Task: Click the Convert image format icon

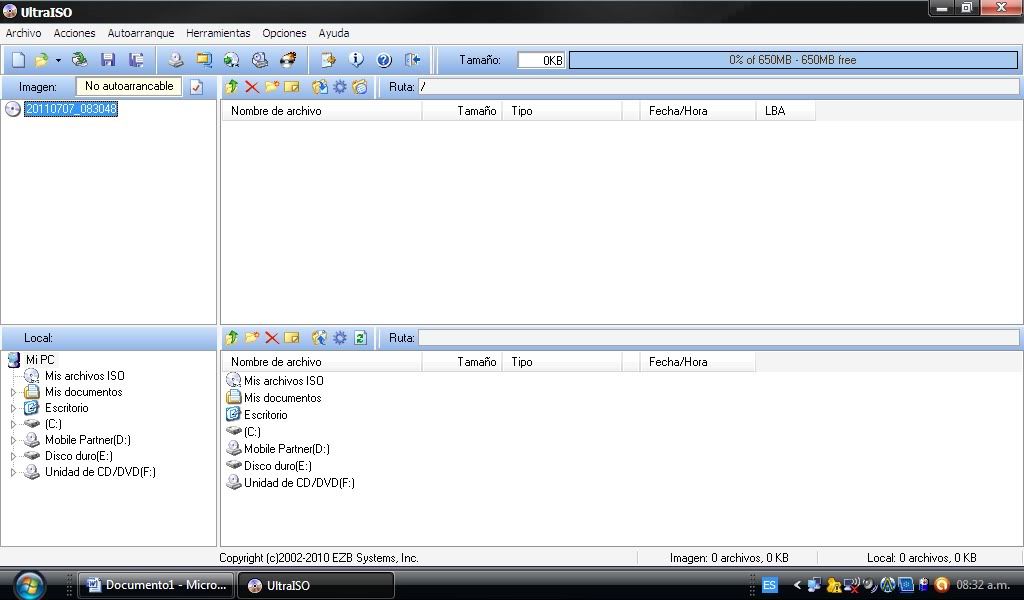Action: 204,60
